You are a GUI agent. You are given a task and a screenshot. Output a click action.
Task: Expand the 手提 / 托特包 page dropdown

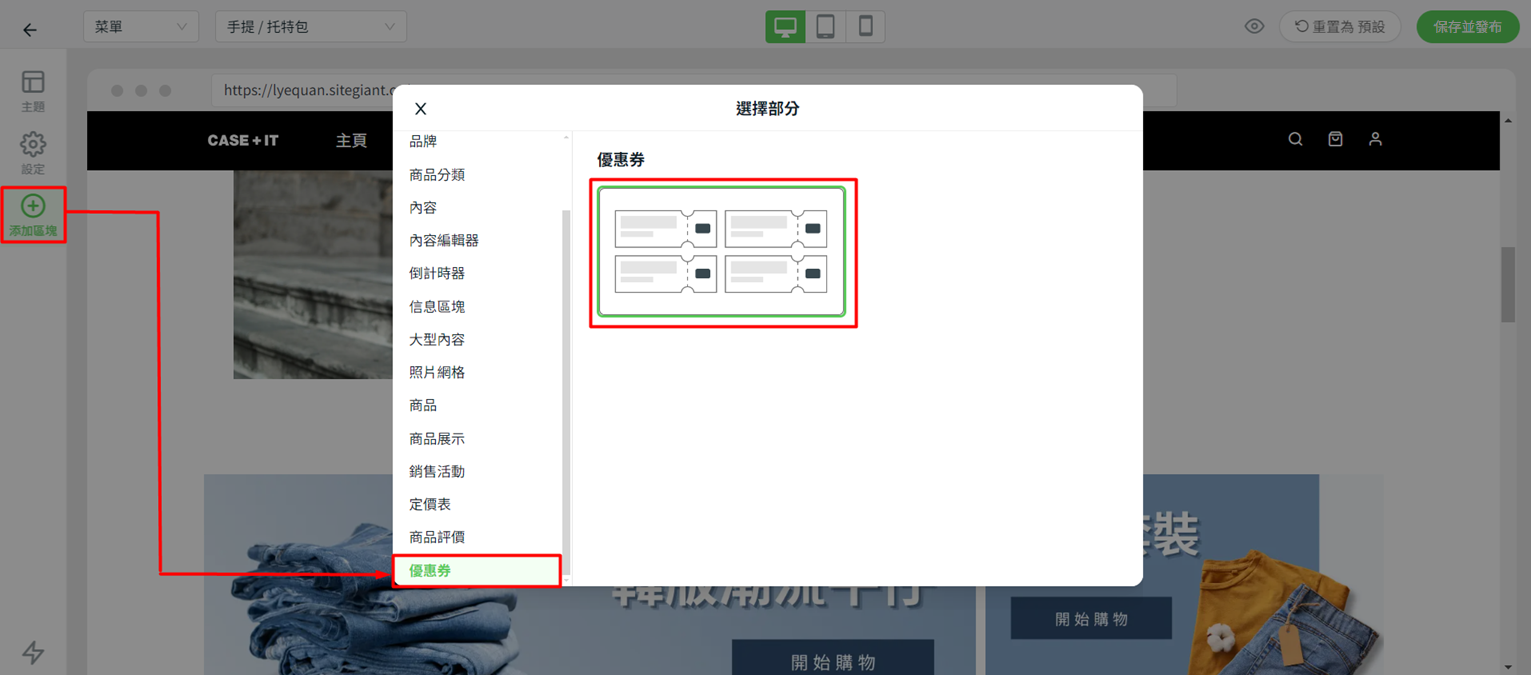tap(310, 27)
